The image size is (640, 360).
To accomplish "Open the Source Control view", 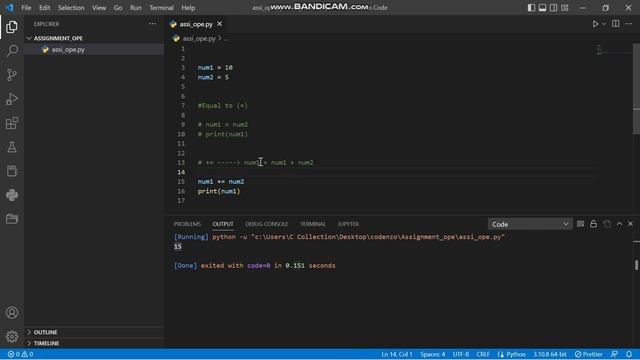I will coord(12,75).
